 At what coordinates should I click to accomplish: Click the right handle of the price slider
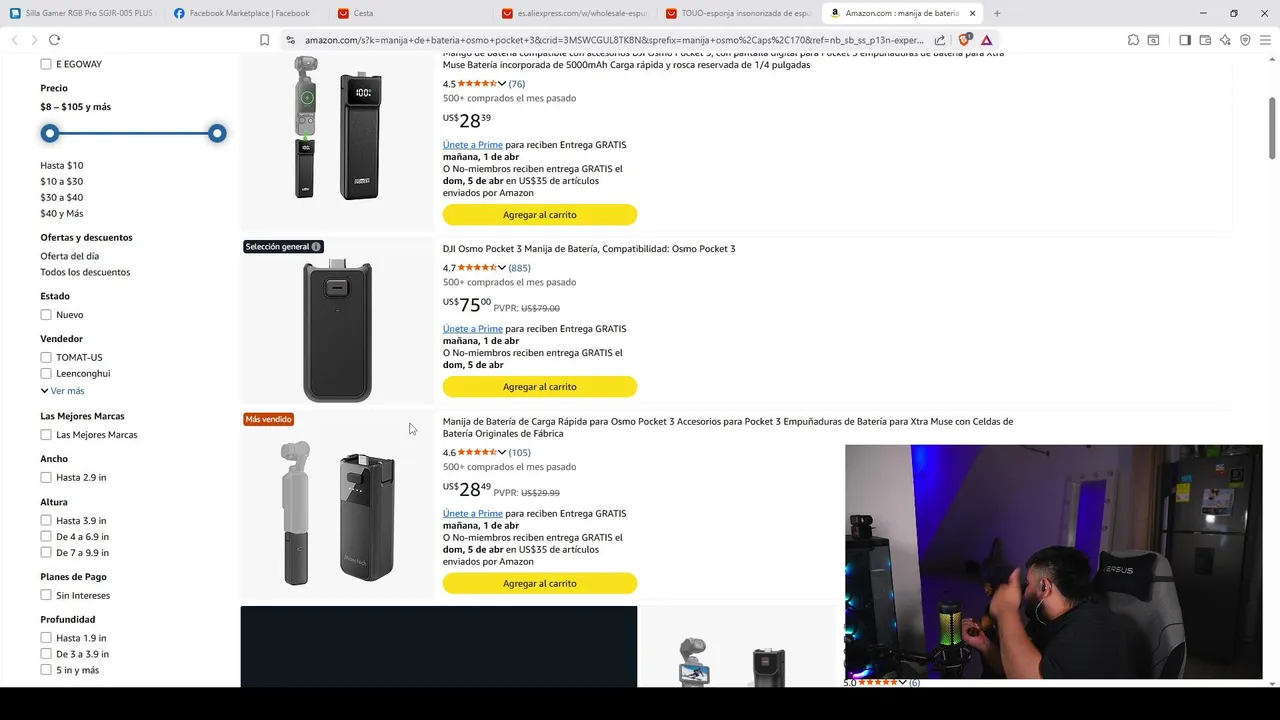217,133
